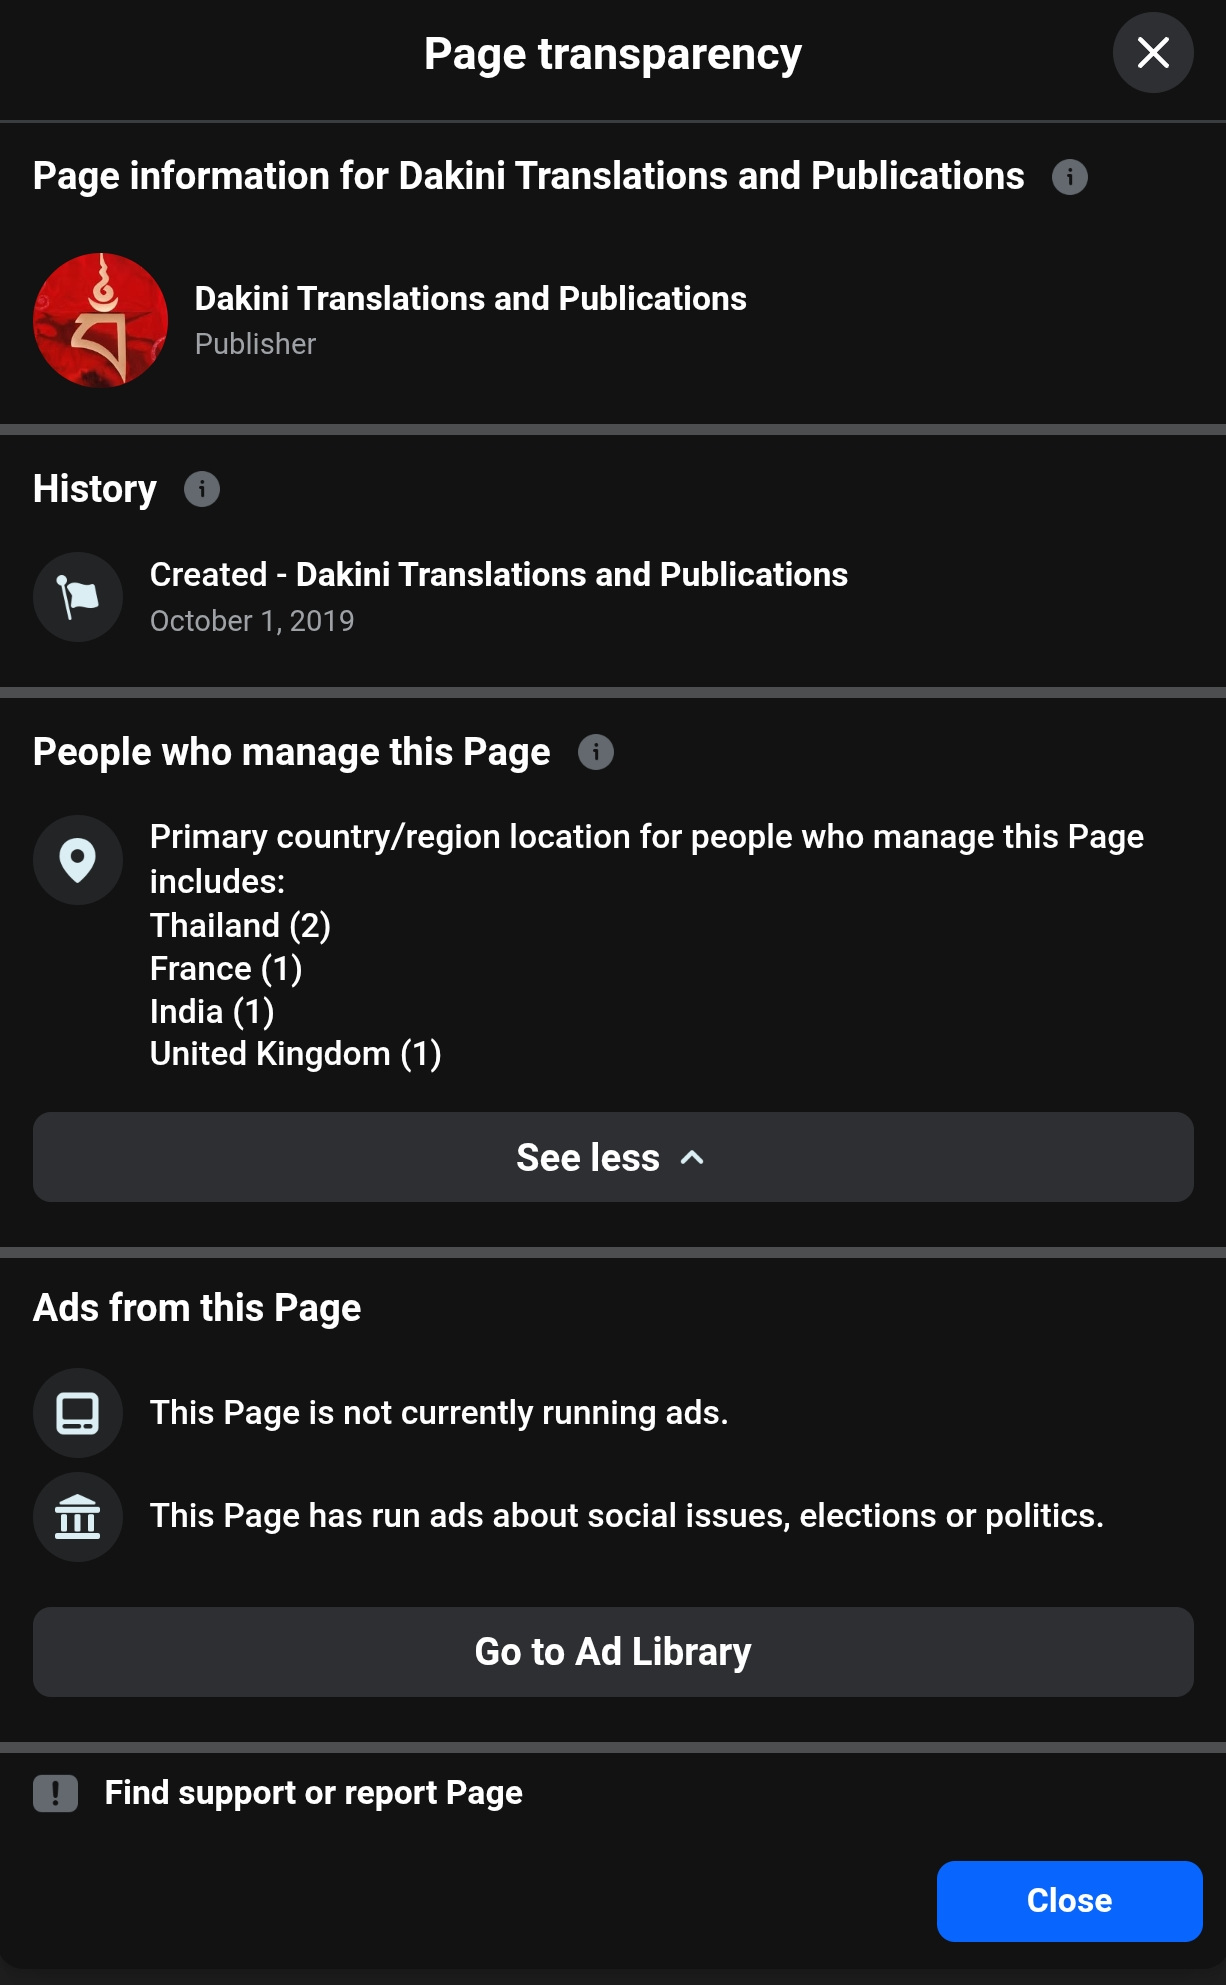Select the Thailand manager location entry
This screenshot has width=1226, height=1985.
240,925
